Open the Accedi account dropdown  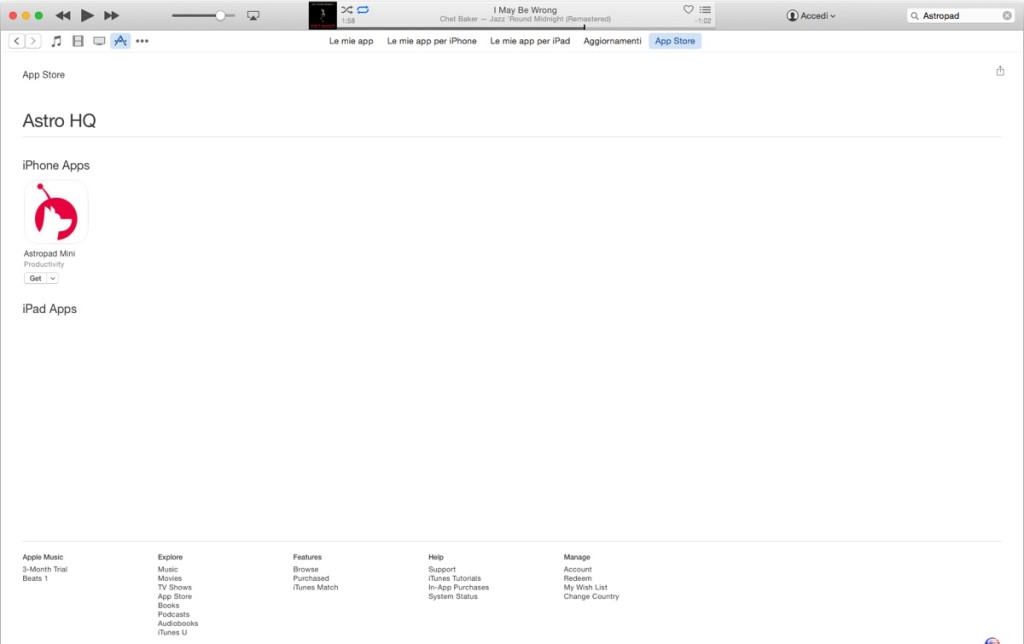click(810, 16)
